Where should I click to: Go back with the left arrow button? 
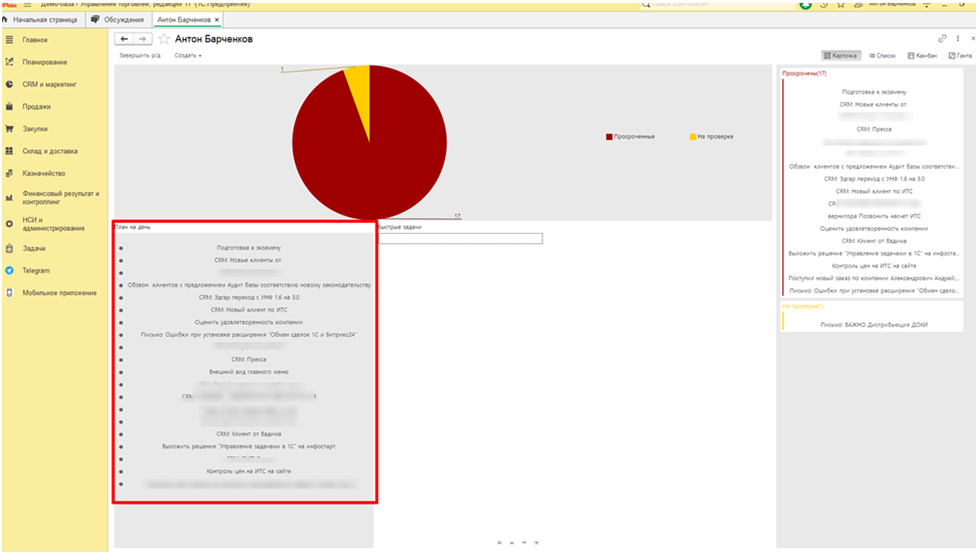124,39
